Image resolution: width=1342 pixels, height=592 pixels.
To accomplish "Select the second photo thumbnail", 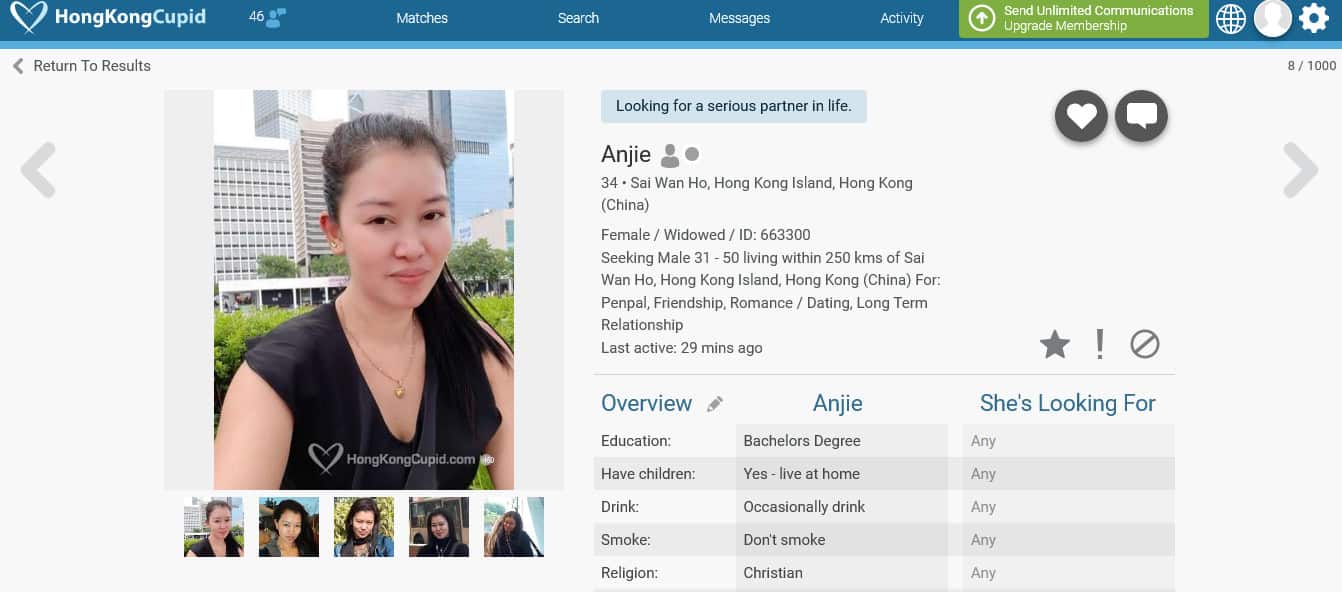I will coord(289,527).
